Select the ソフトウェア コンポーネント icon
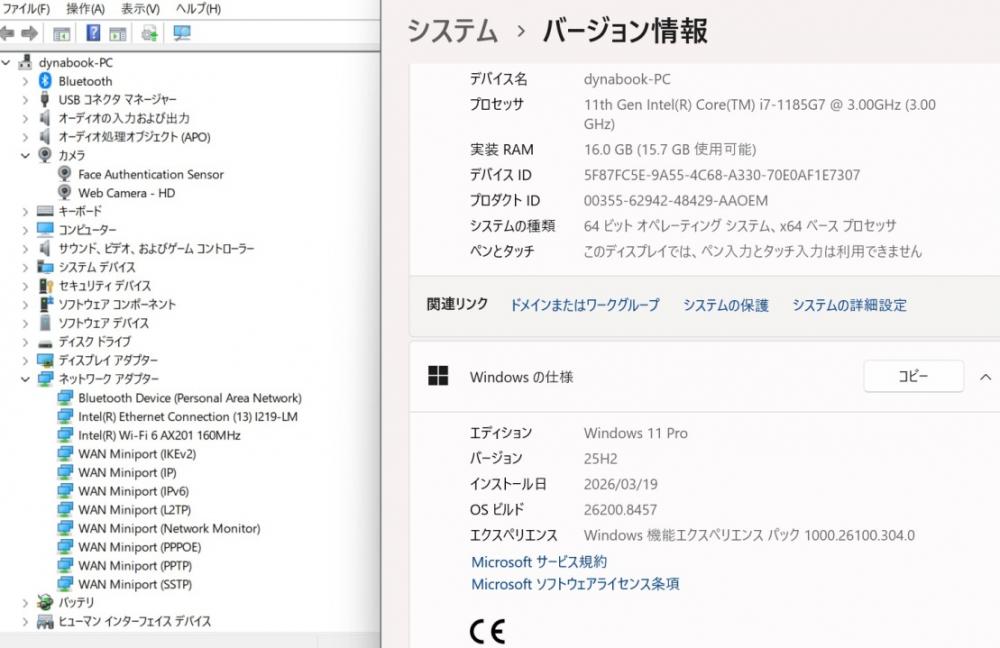The image size is (1000, 648). pyautogui.click(x=46, y=304)
